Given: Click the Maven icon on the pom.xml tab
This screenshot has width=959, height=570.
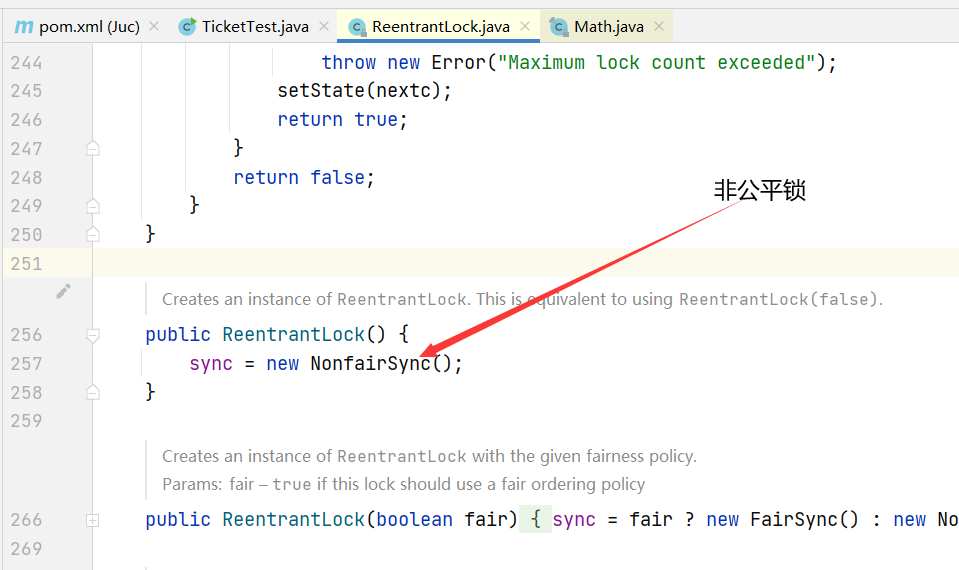Looking at the screenshot, I should pyautogui.click(x=24, y=27).
